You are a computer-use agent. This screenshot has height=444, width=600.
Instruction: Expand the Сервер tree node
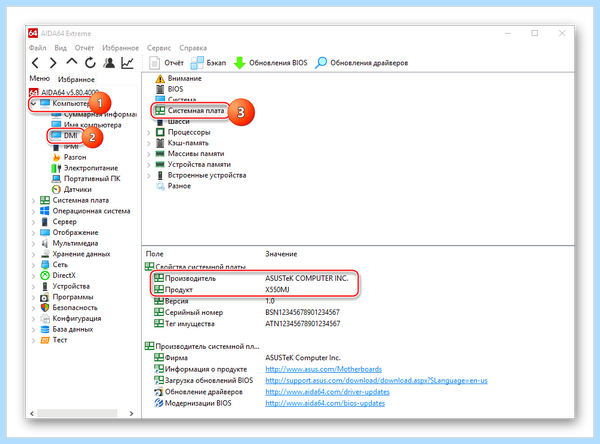(34, 222)
